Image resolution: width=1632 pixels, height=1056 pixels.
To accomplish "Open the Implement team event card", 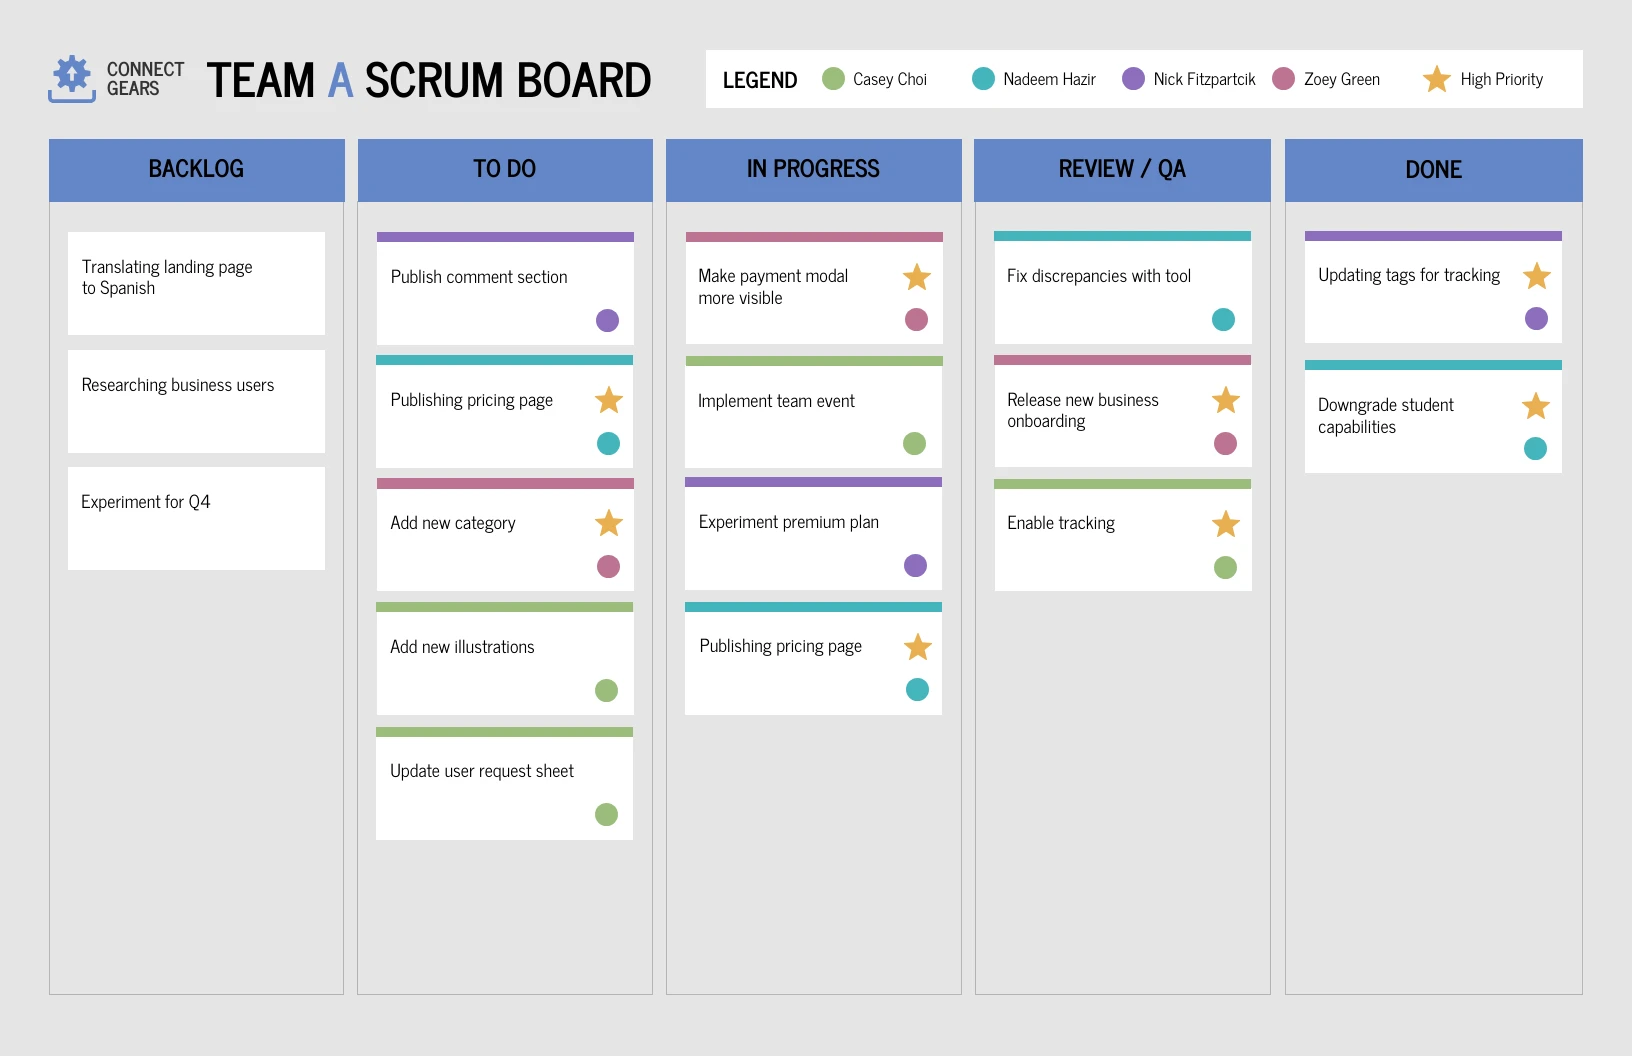I will point(814,412).
